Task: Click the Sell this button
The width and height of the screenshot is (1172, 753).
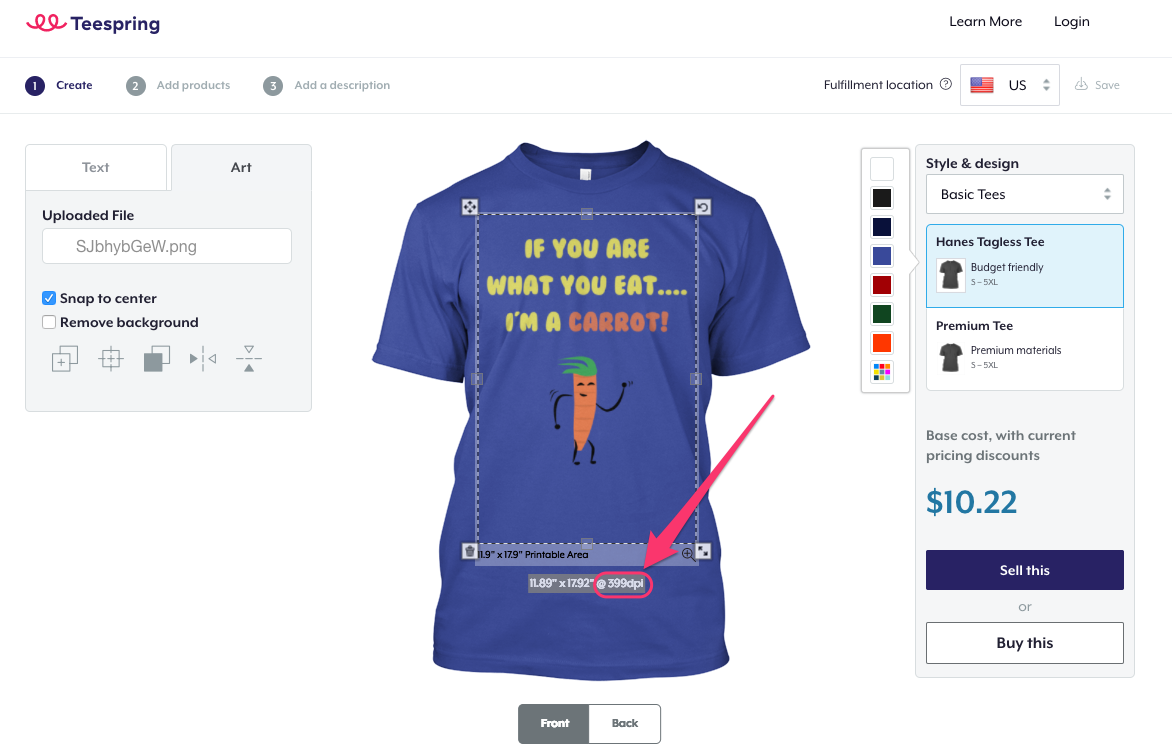Action: [1024, 570]
